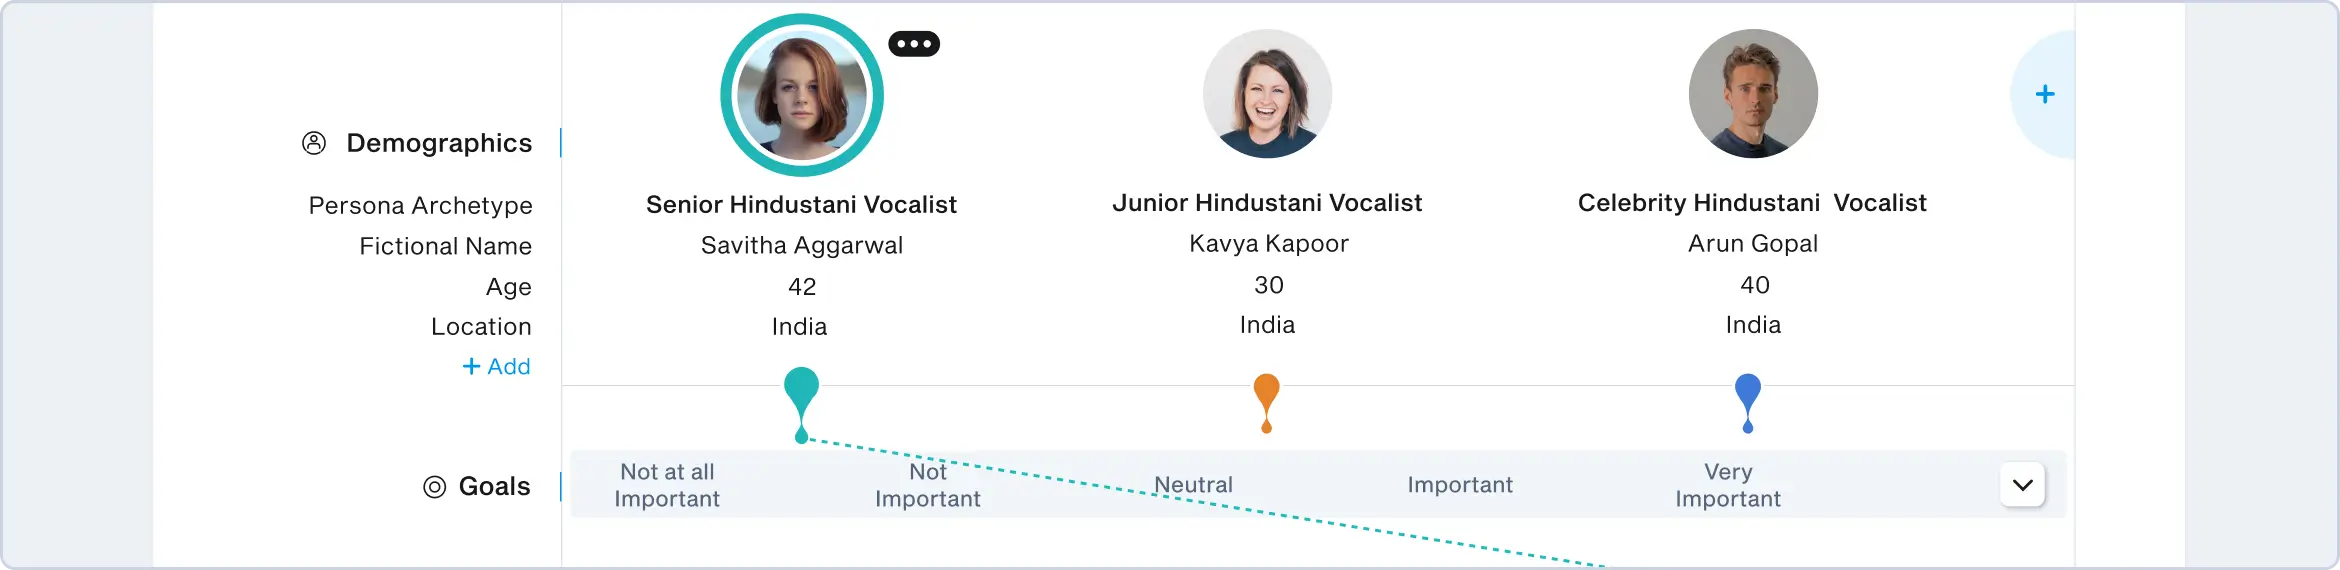Click the plus icon to add a persona
The height and width of the screenshot is (570, 2340).
point(2045,94)
